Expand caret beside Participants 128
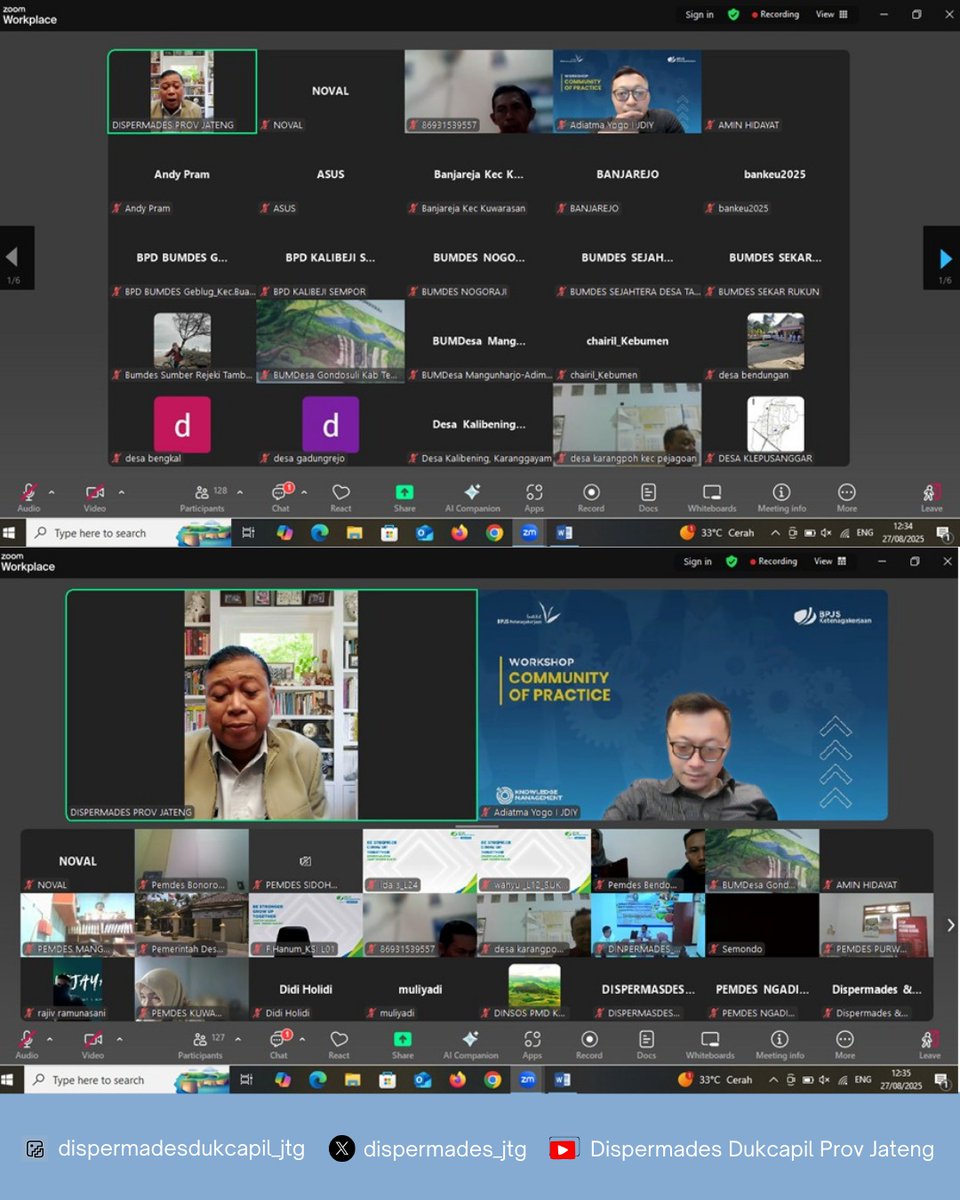This screenshot has width=960, height=1200. click(x=238, y=492)
